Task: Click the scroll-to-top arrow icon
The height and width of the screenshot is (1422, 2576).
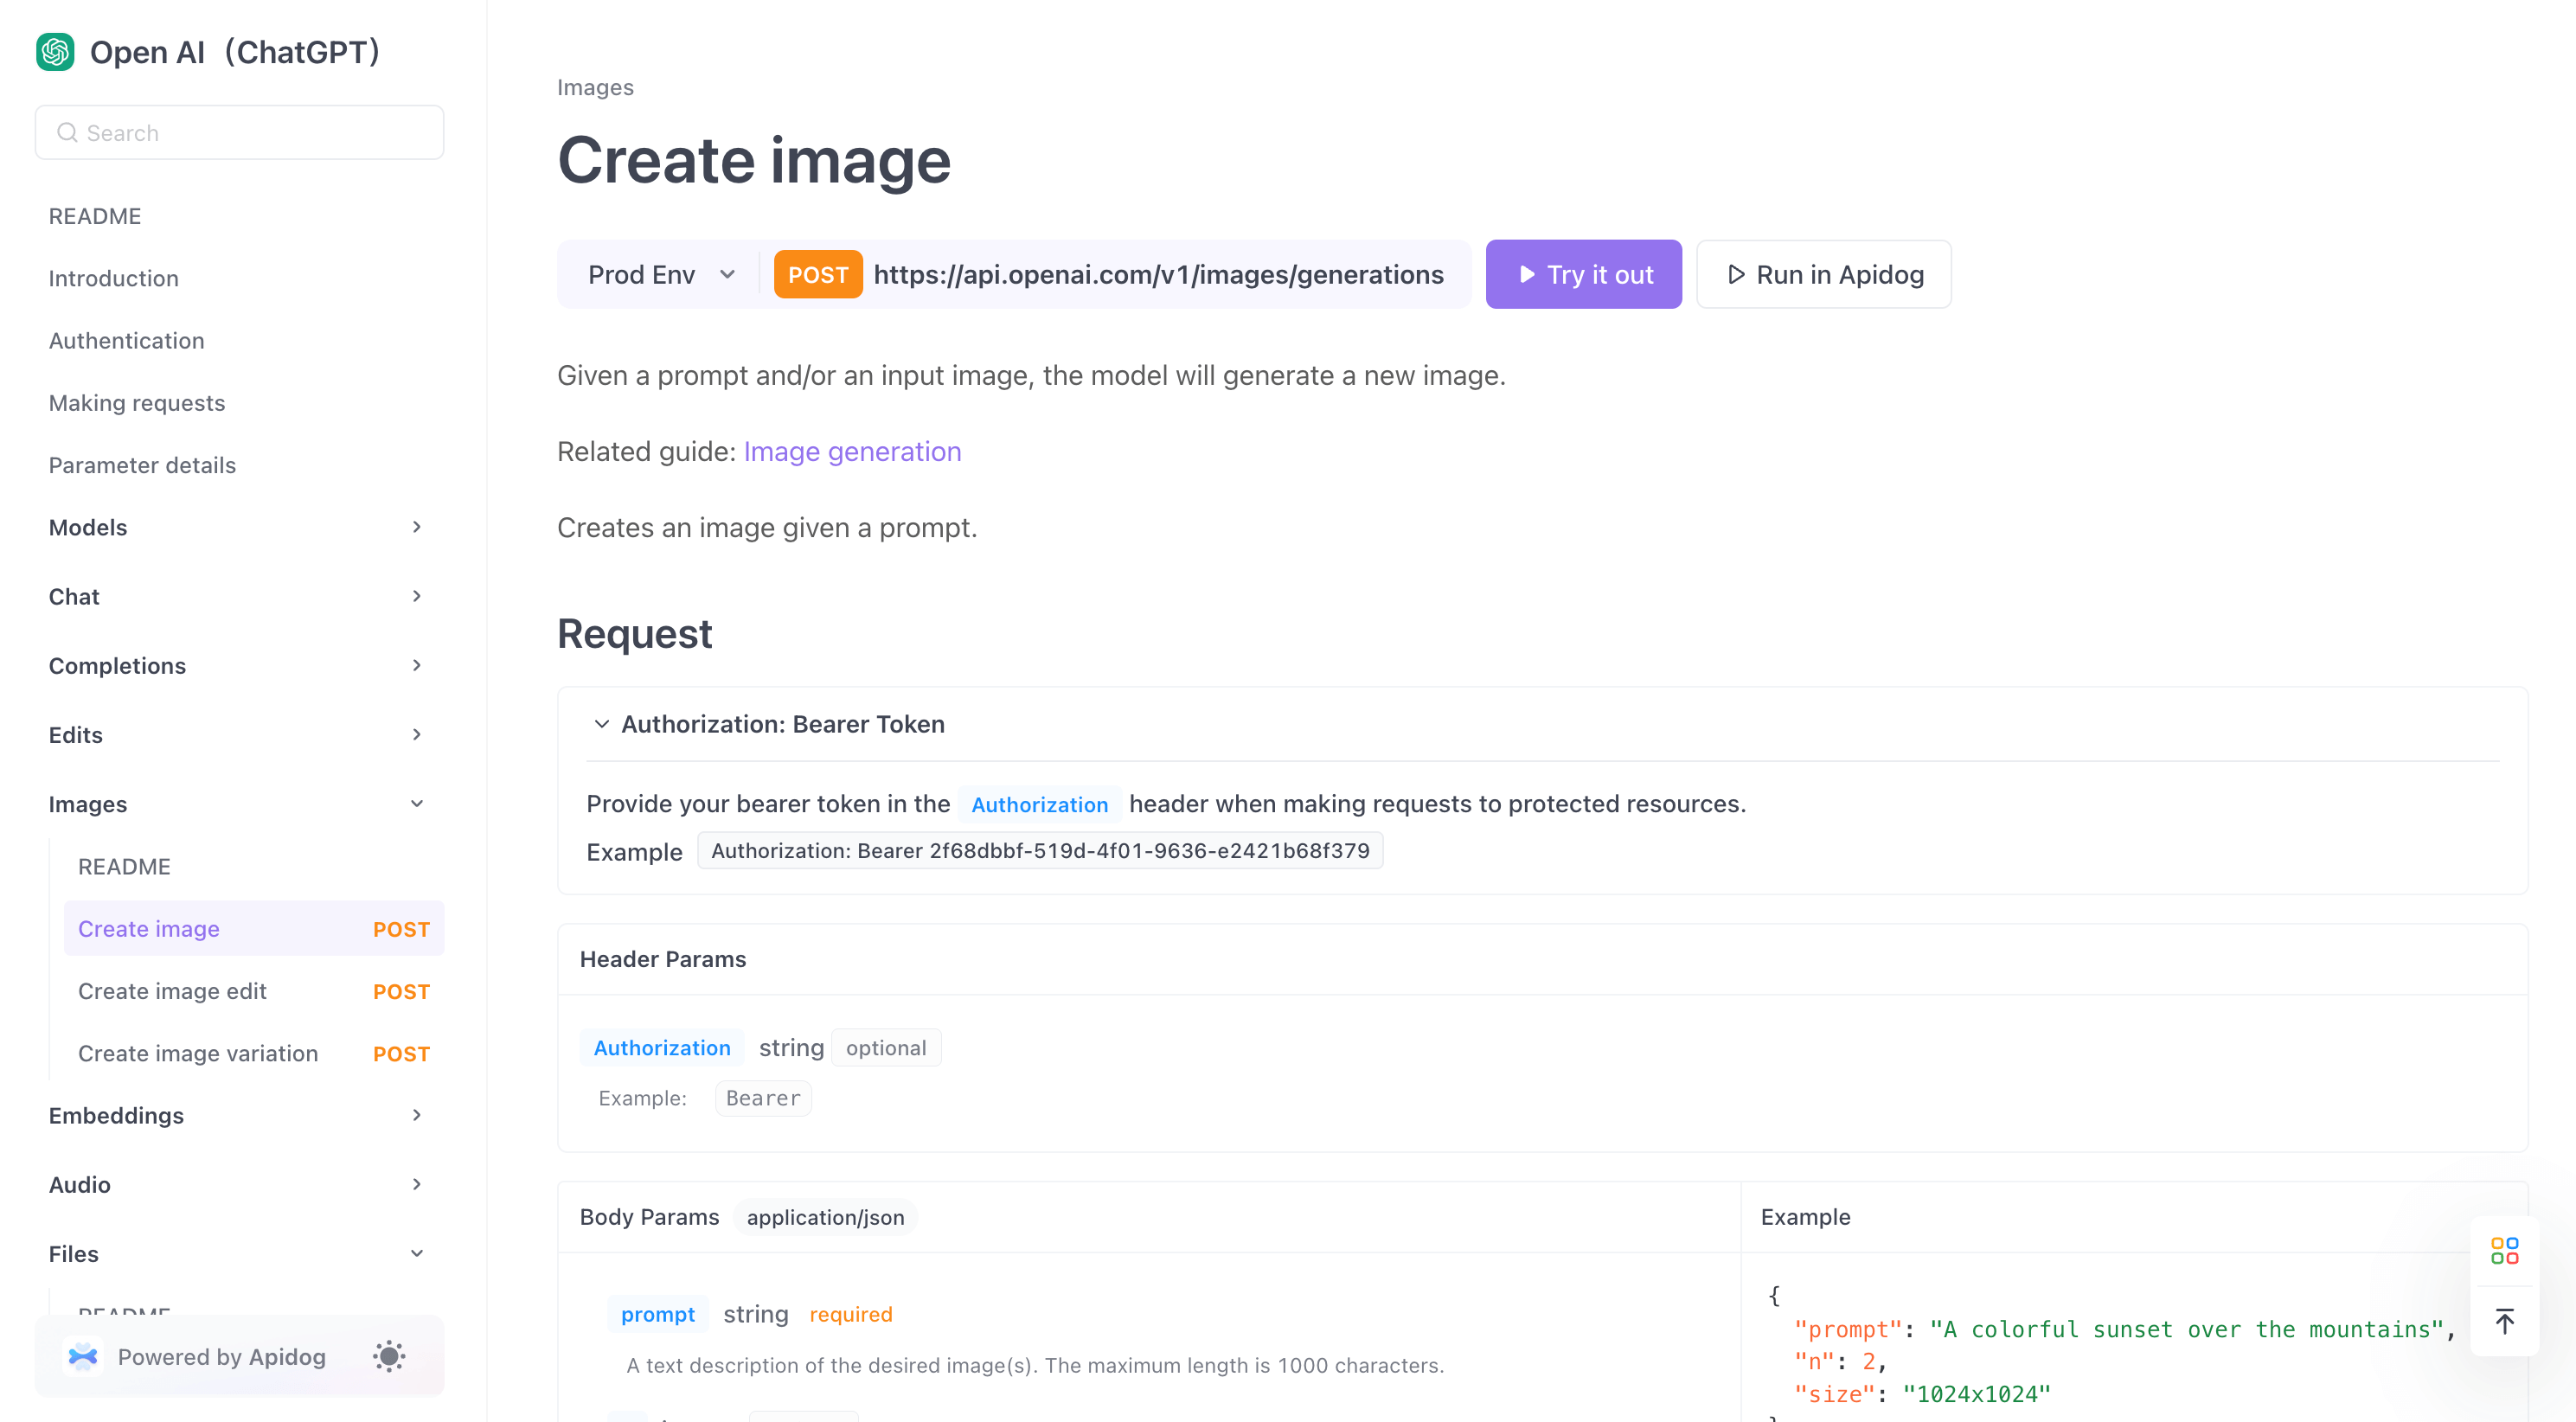Action: [2506, 1321]
